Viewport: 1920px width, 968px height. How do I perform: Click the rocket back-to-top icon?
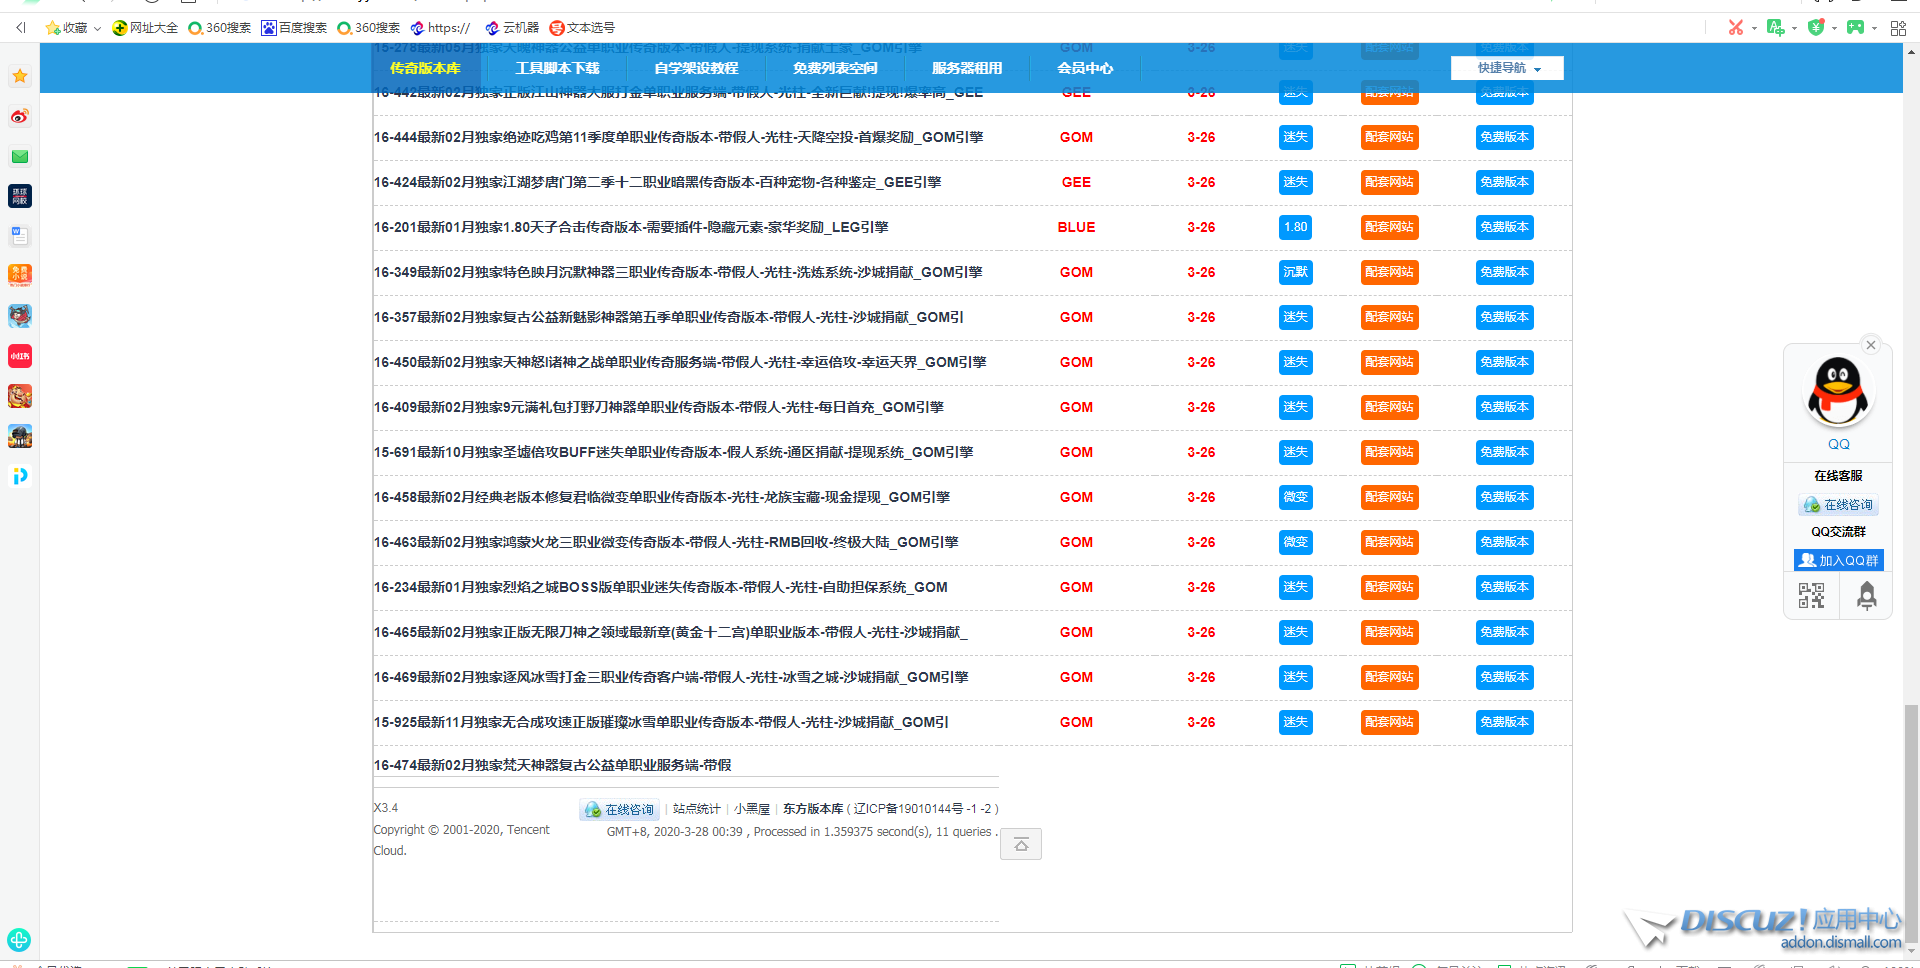tap(1866, 596)
